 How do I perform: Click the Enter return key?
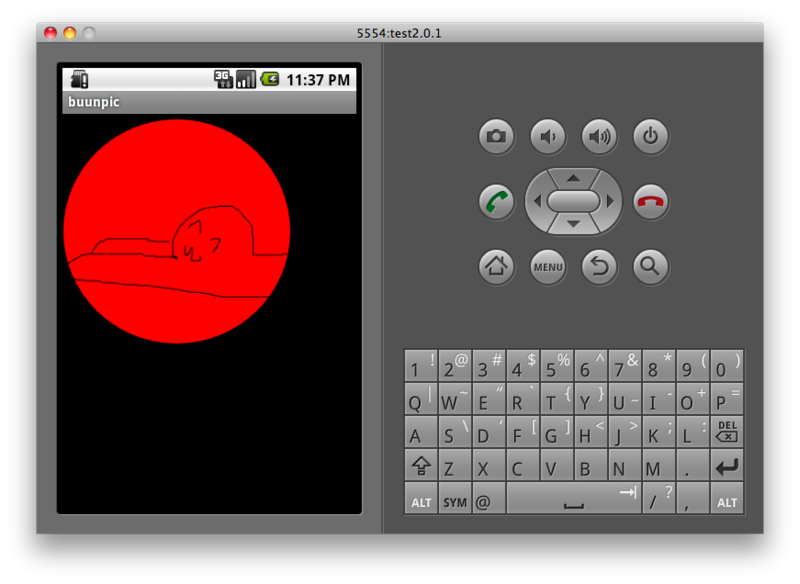click(727, 466)
